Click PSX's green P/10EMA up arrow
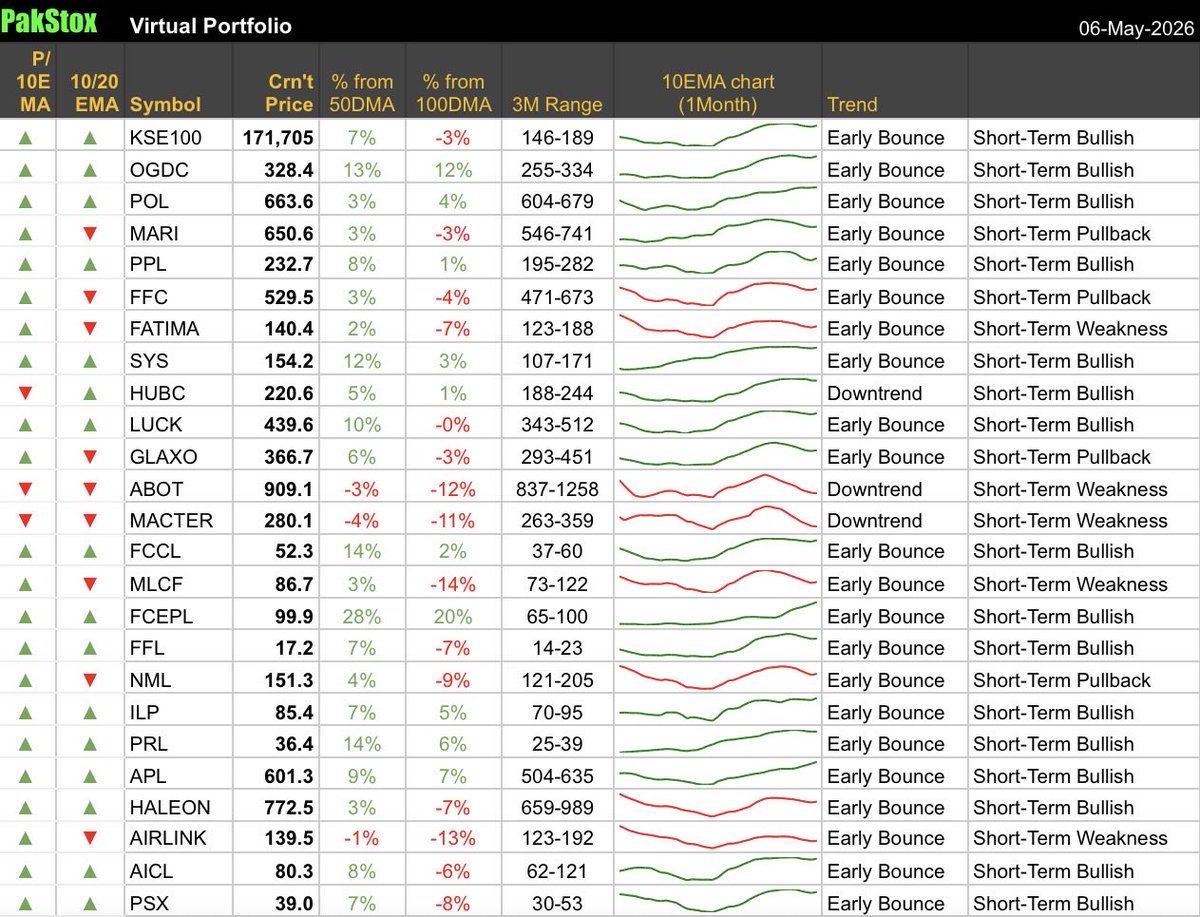The width and height of the screenshot is (1200, 917). point(25,903)
